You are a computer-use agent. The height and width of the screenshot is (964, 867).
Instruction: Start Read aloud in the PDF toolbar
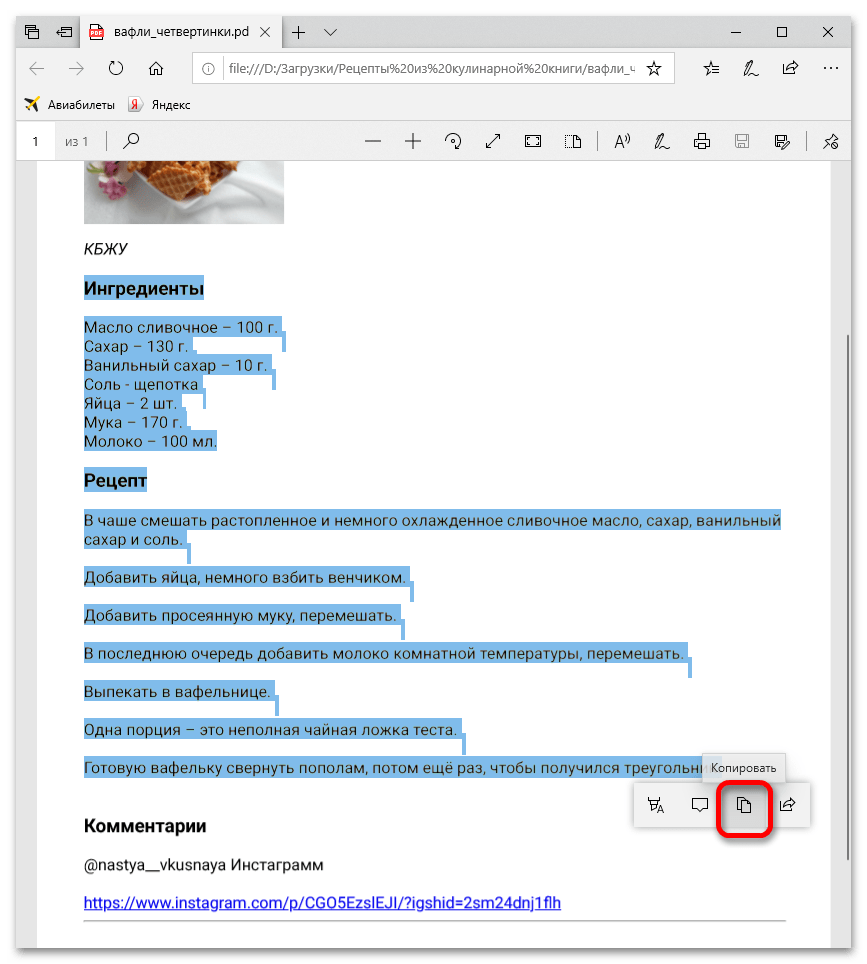tap(622, 141)
